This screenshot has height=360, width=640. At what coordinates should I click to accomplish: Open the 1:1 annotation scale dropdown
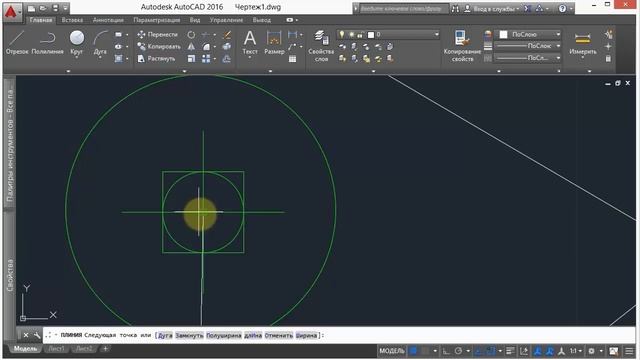point(576,351)
